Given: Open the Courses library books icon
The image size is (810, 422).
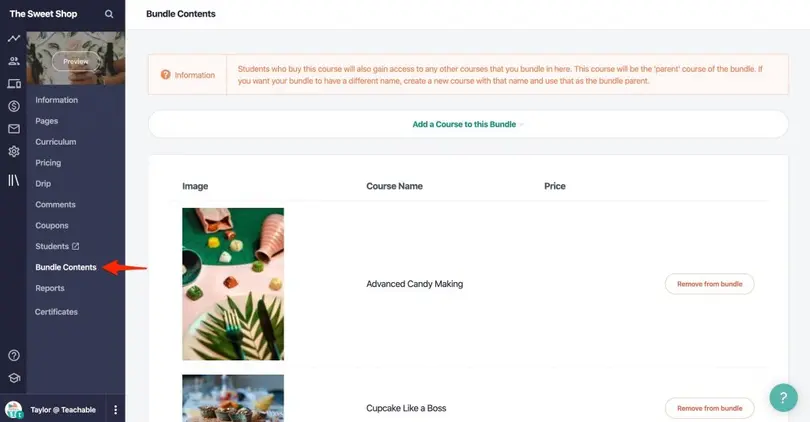Looking at the screenshot, I should (x=14, y=181).
